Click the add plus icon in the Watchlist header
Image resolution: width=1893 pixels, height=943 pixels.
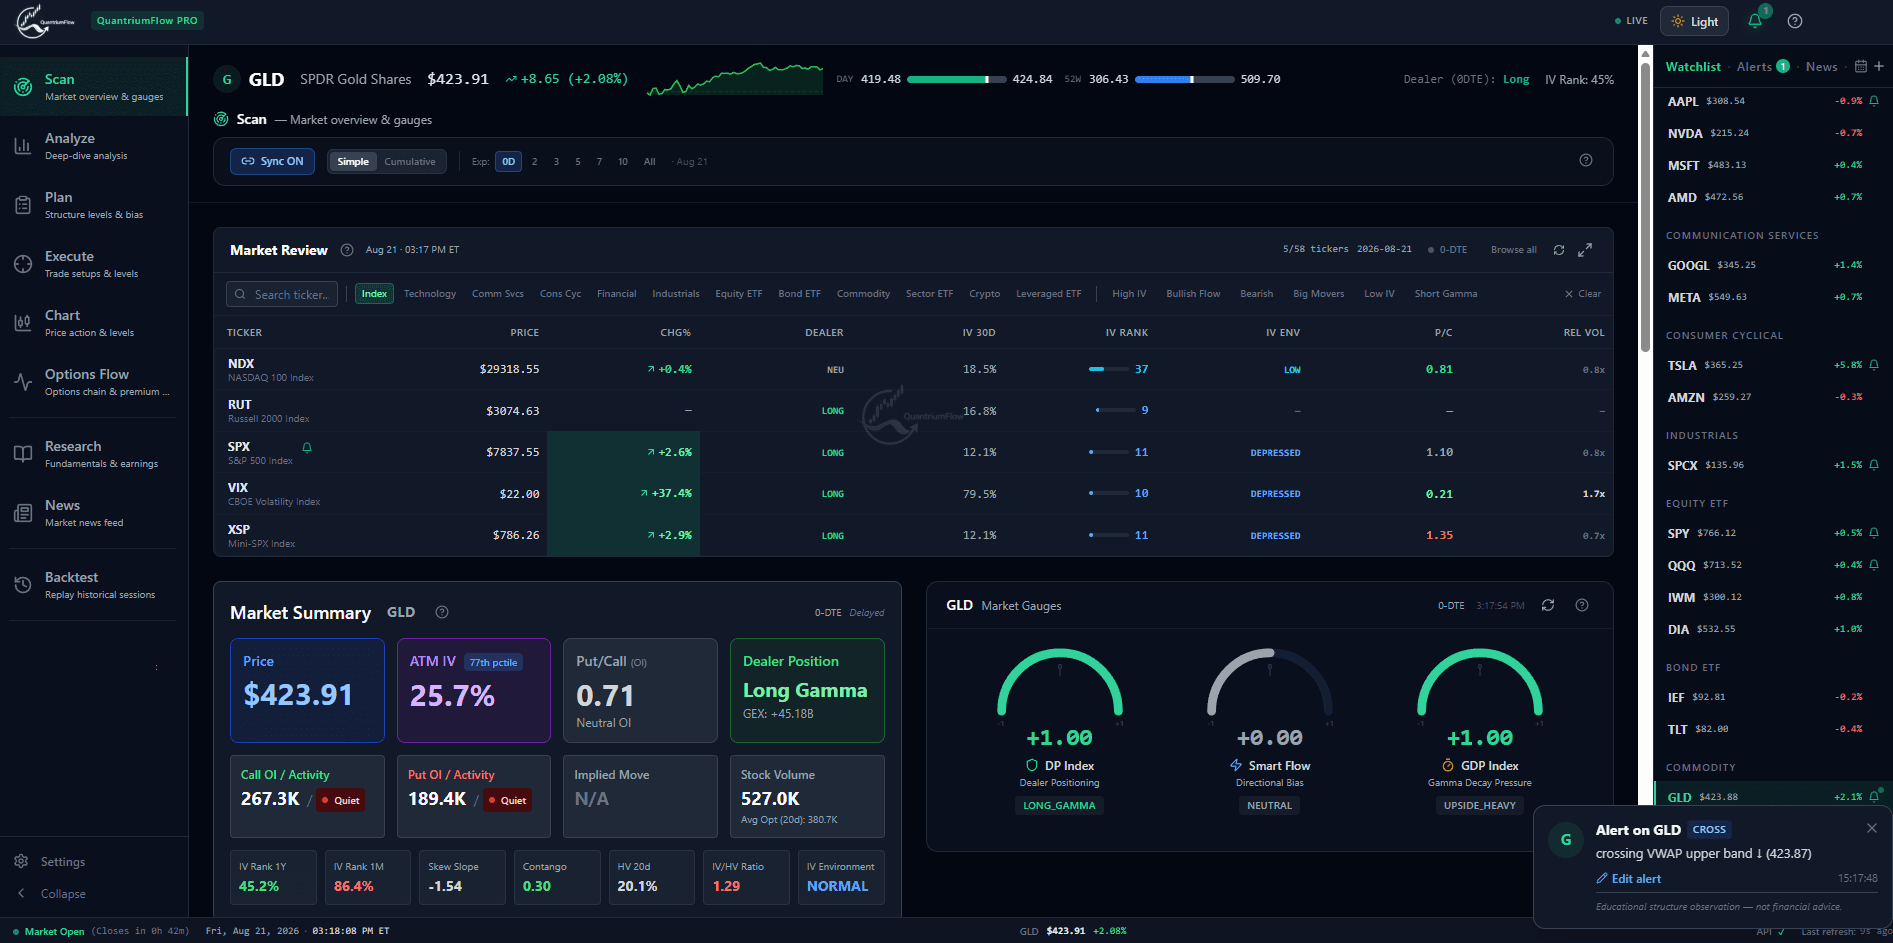1879,66
